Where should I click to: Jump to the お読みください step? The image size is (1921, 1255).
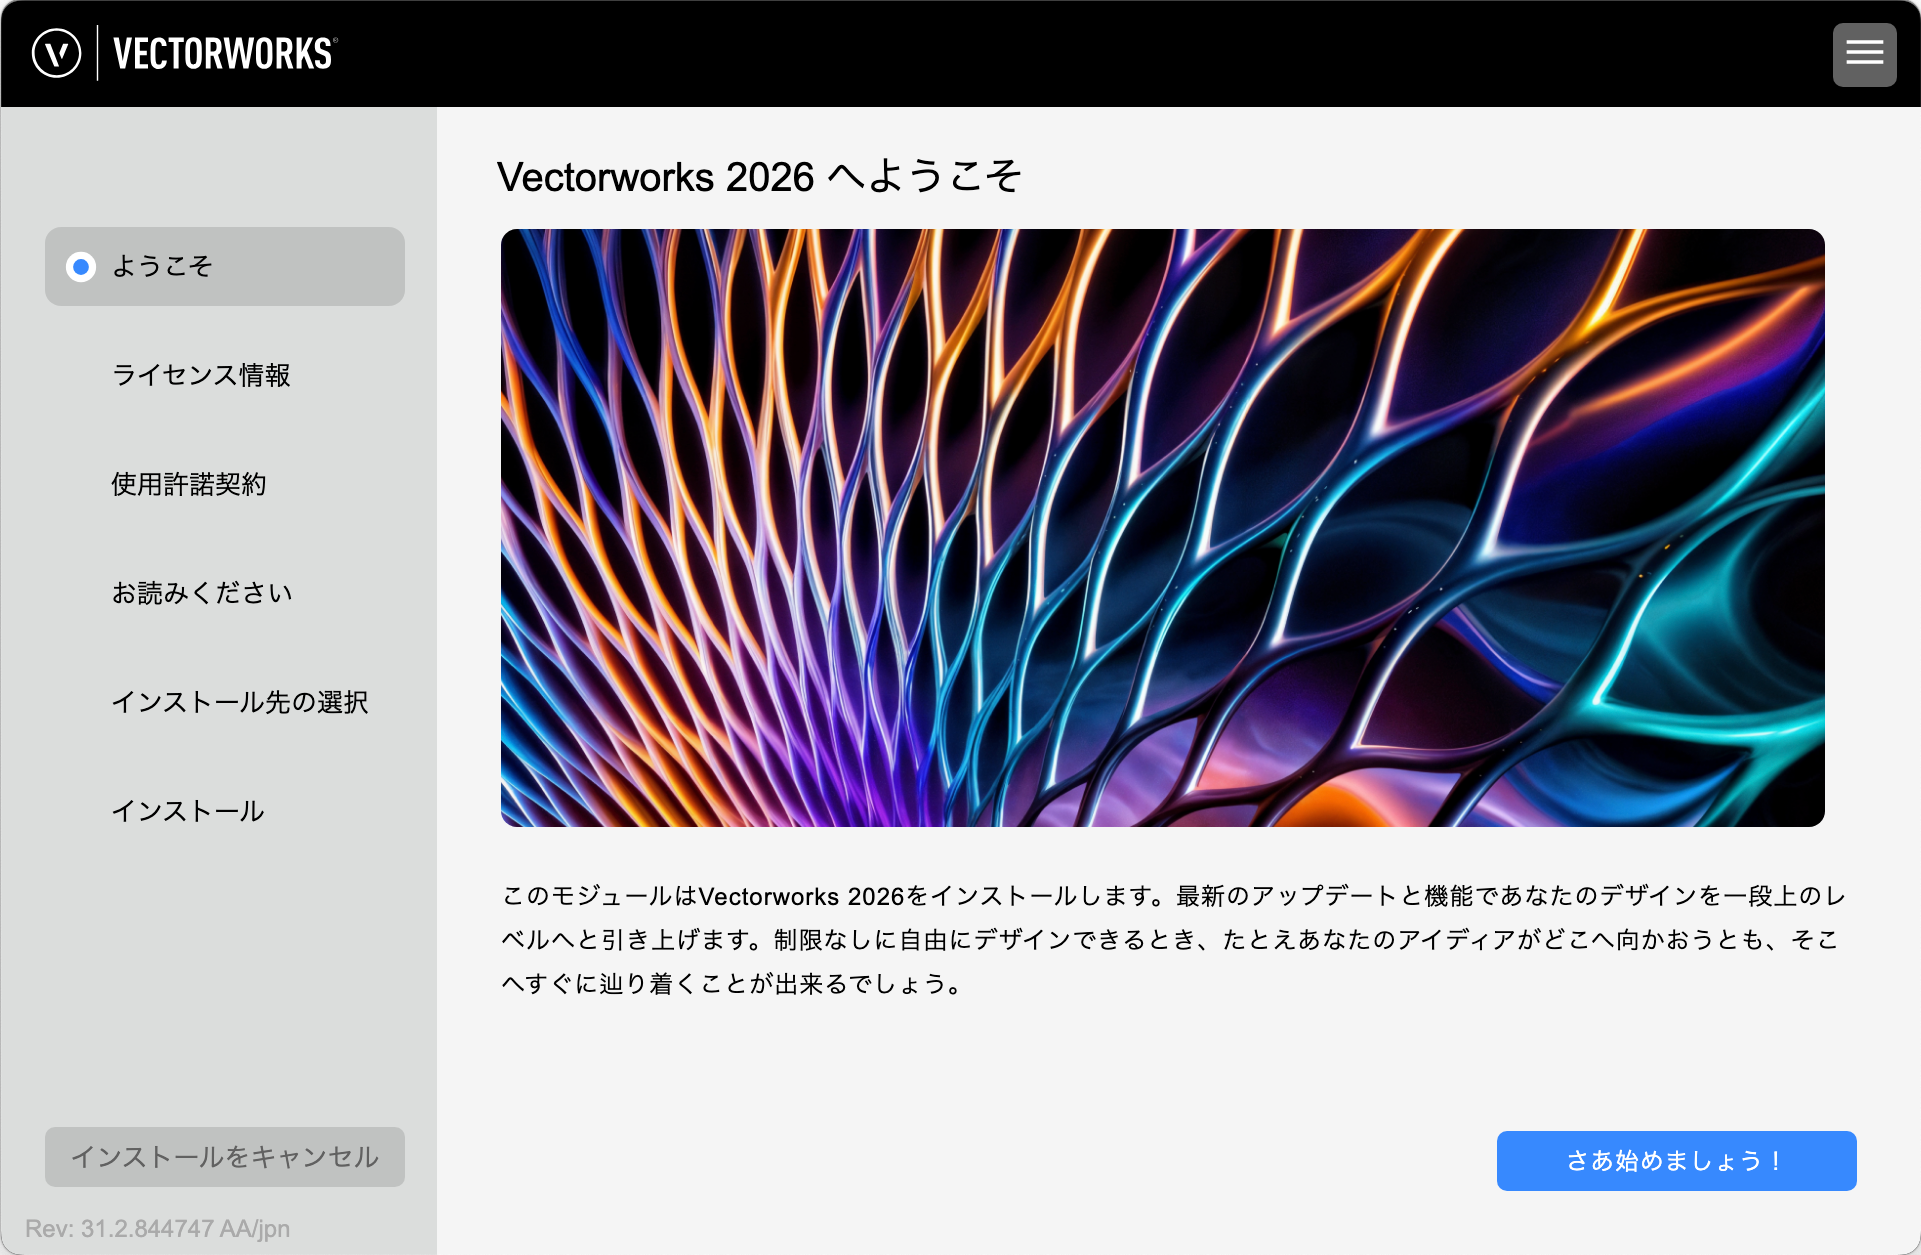[x=201, y=593]
